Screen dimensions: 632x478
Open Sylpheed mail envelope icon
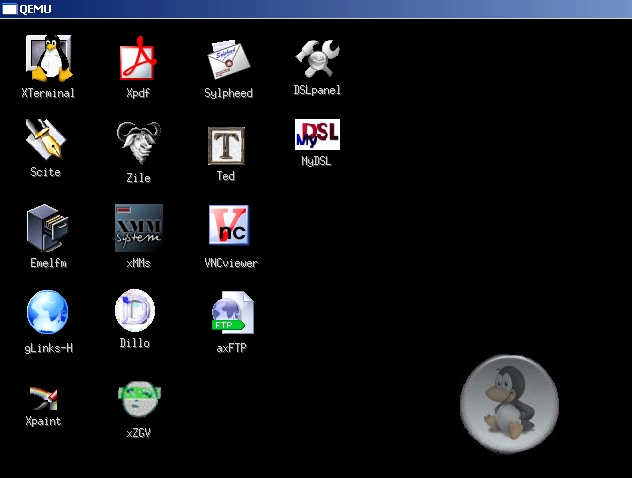point(229,60)
